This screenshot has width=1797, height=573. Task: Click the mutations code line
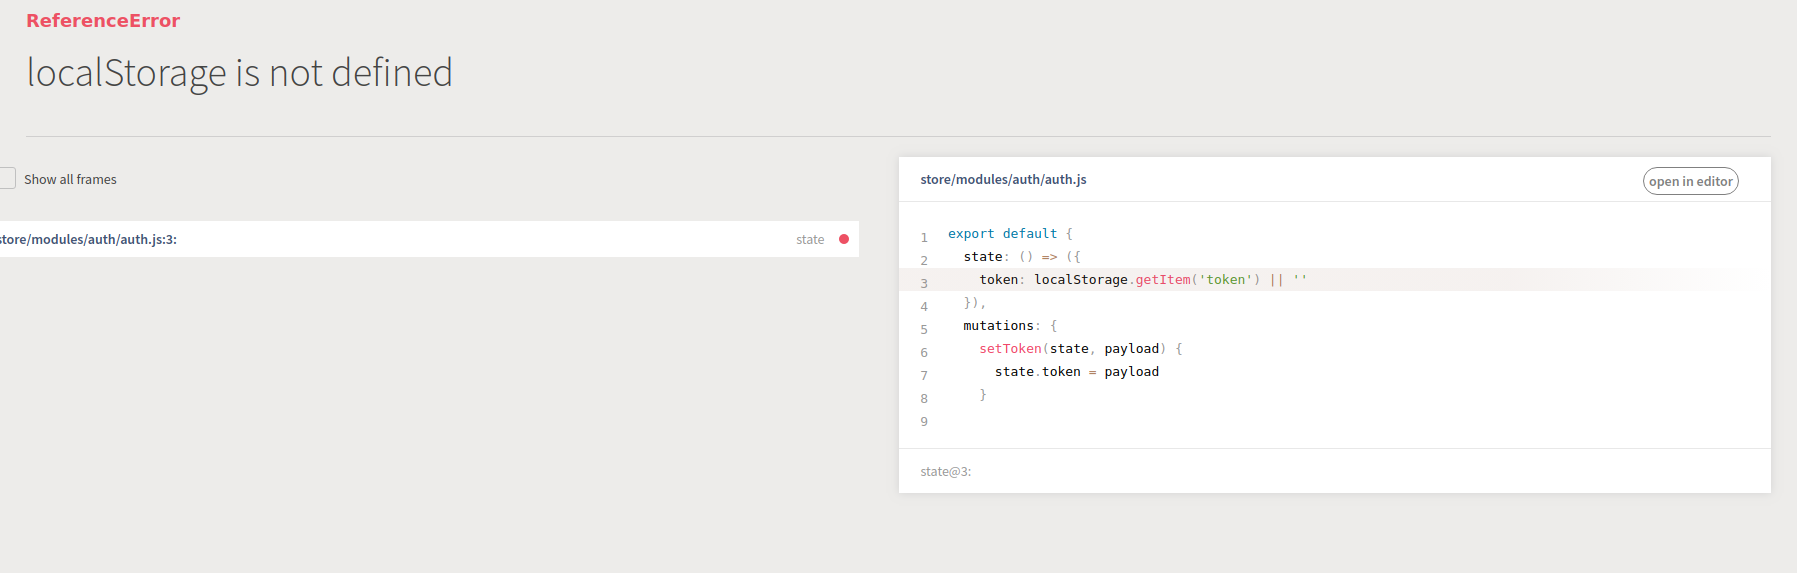click(1010, 326)
